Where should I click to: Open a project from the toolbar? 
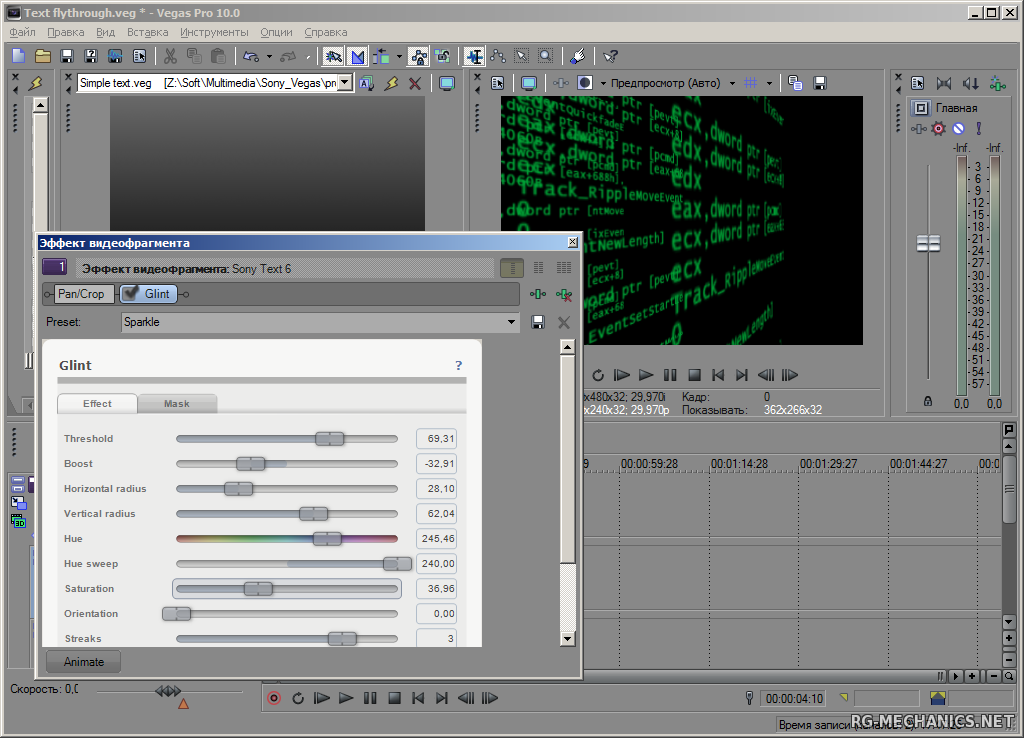click(x=42, y=56)
